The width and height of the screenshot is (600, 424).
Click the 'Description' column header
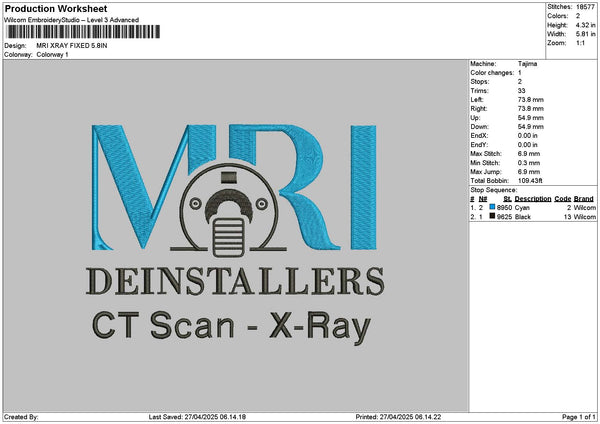tap(533, 199)
